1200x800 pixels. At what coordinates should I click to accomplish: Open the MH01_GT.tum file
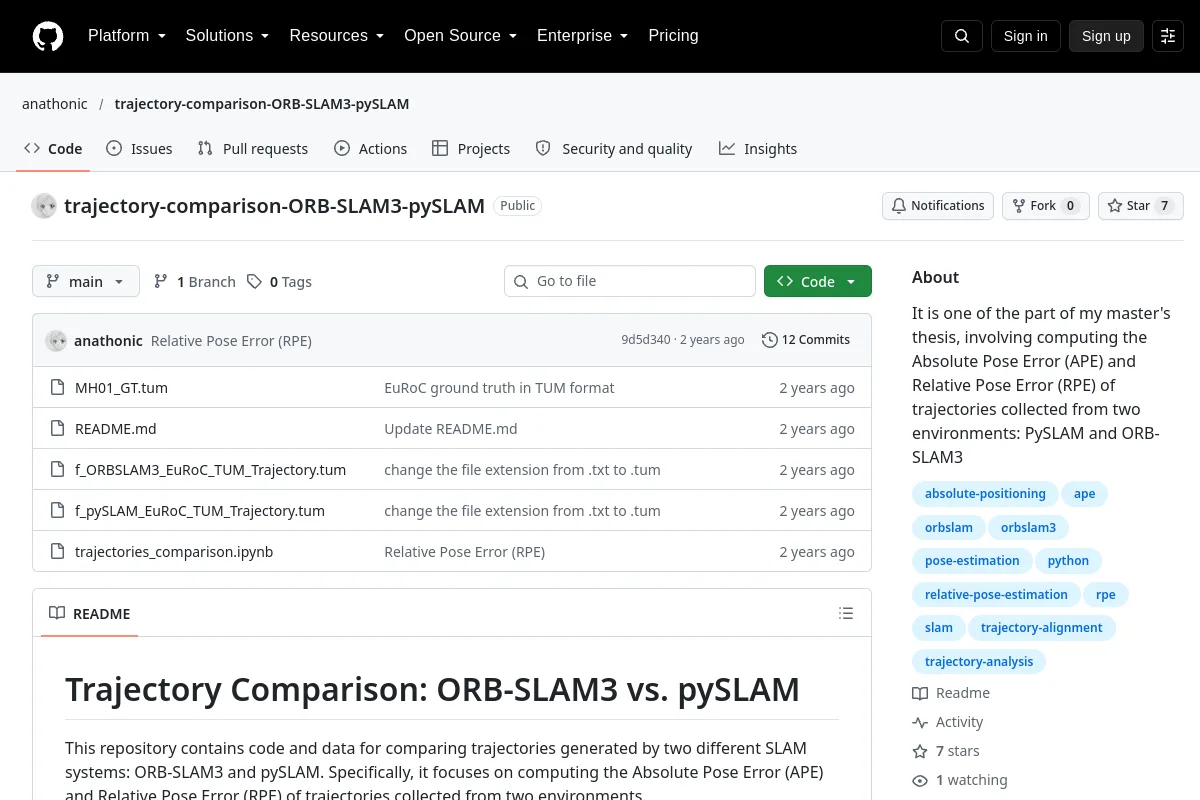coord(121,387)
